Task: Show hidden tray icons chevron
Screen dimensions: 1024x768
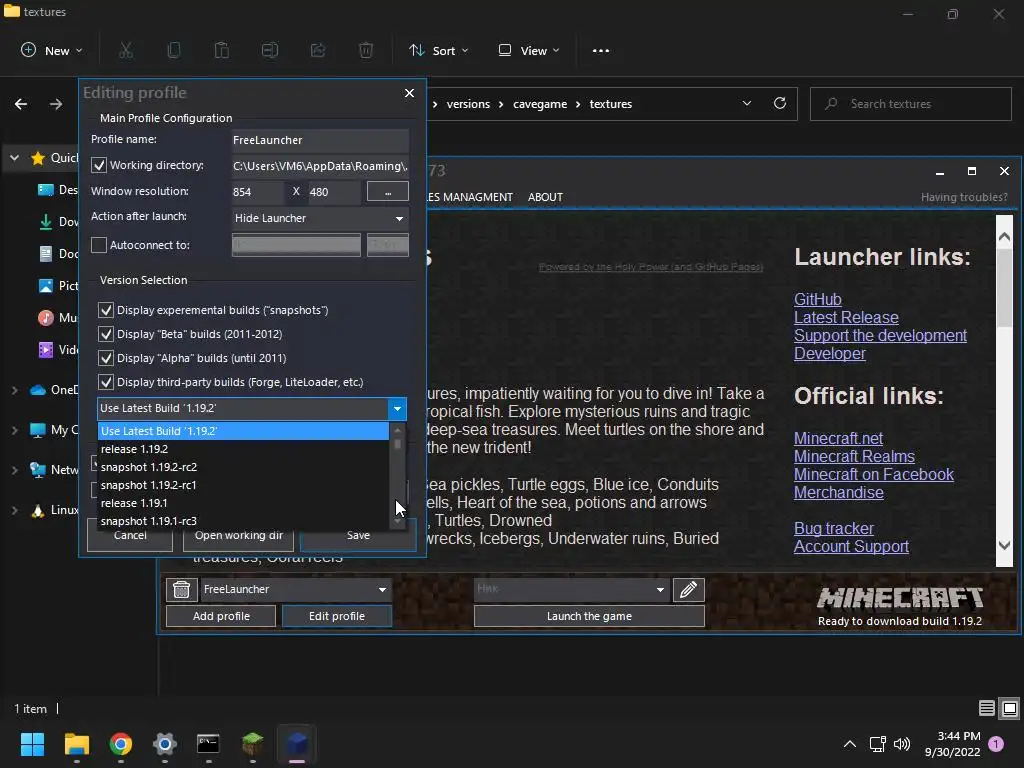Action: [850, 744]
